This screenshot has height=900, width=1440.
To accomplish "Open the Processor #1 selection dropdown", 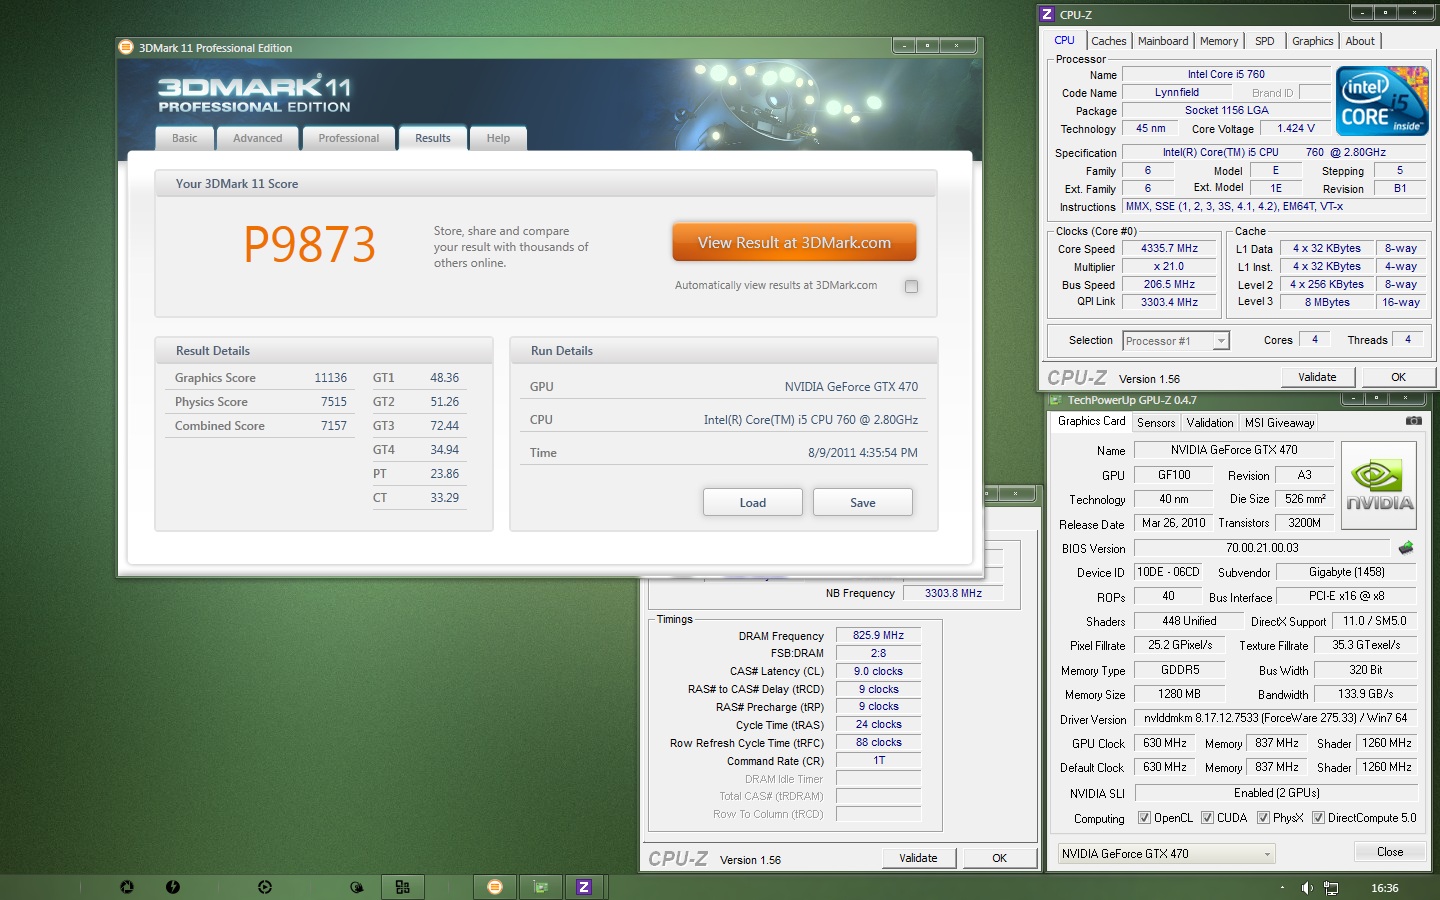I will (1175, 341).
